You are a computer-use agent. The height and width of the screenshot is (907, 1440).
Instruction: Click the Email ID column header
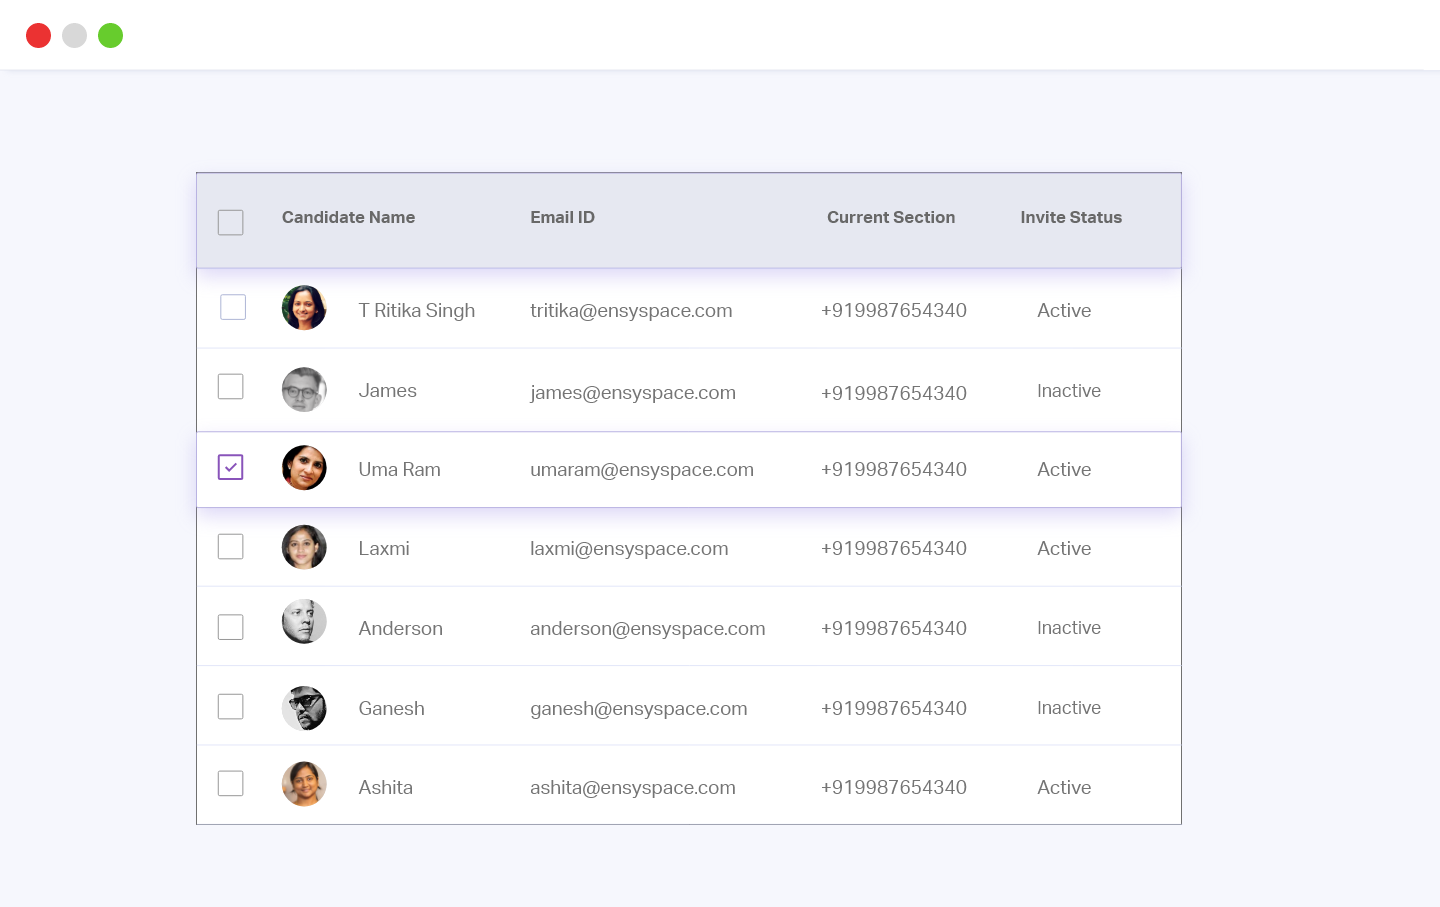(x=562, y=218)
